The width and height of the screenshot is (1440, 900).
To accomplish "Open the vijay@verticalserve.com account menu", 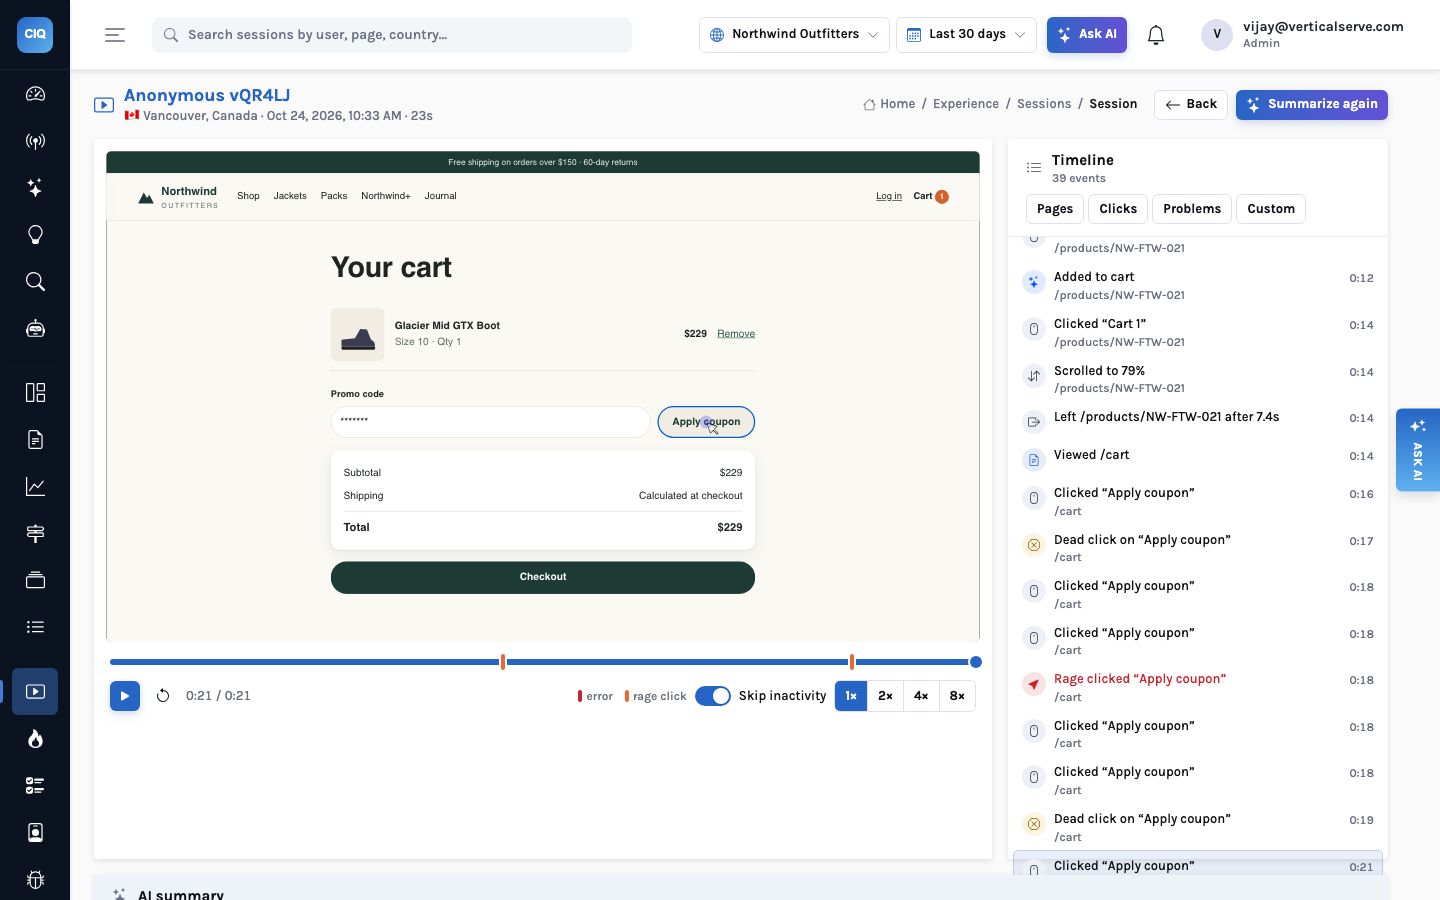I will (x=1303, y=35).
